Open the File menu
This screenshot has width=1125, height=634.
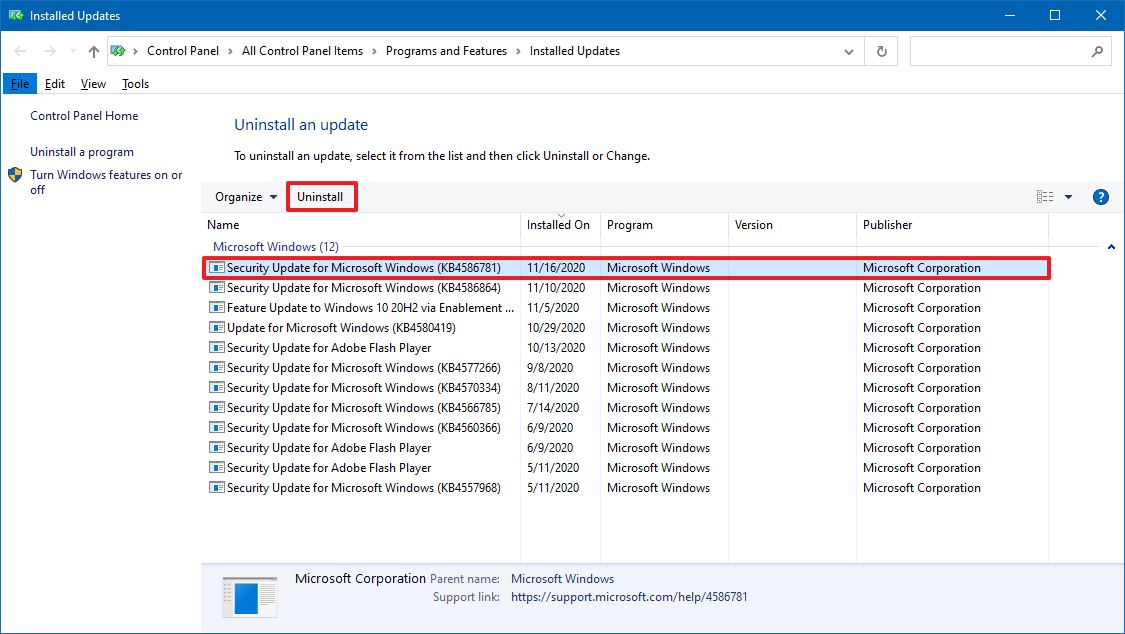click(20, 84)
